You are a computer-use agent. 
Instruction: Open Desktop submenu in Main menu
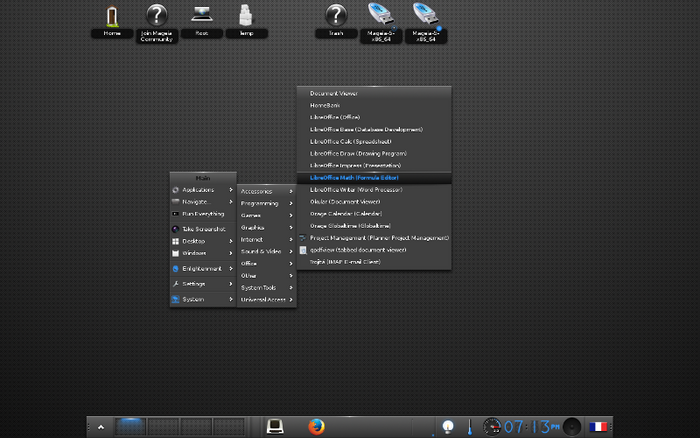[203, 241]
